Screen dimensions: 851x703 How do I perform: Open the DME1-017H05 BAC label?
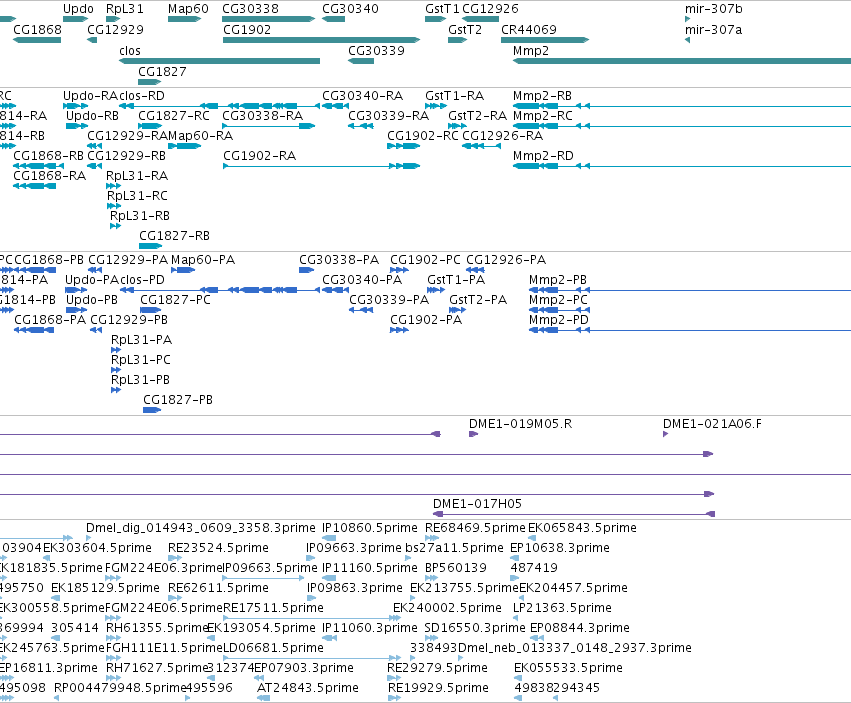point(478,503)
